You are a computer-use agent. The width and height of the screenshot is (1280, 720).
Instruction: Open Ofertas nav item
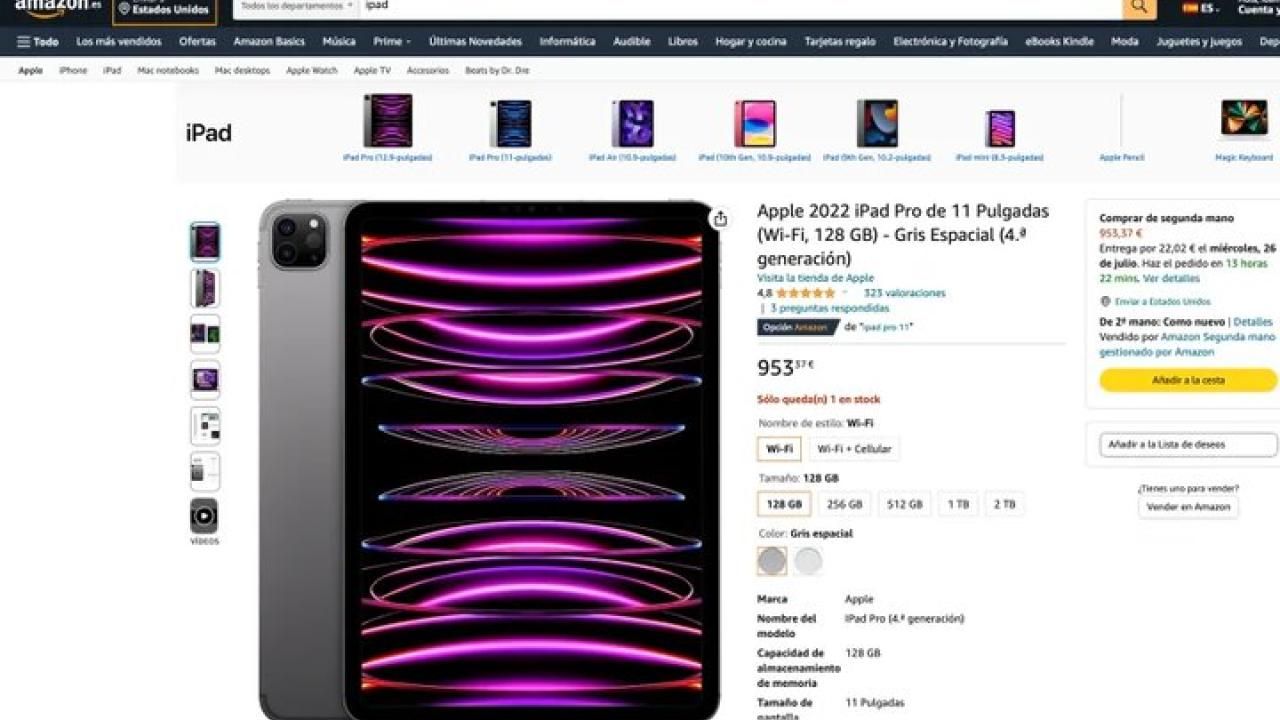pos(197,42)
